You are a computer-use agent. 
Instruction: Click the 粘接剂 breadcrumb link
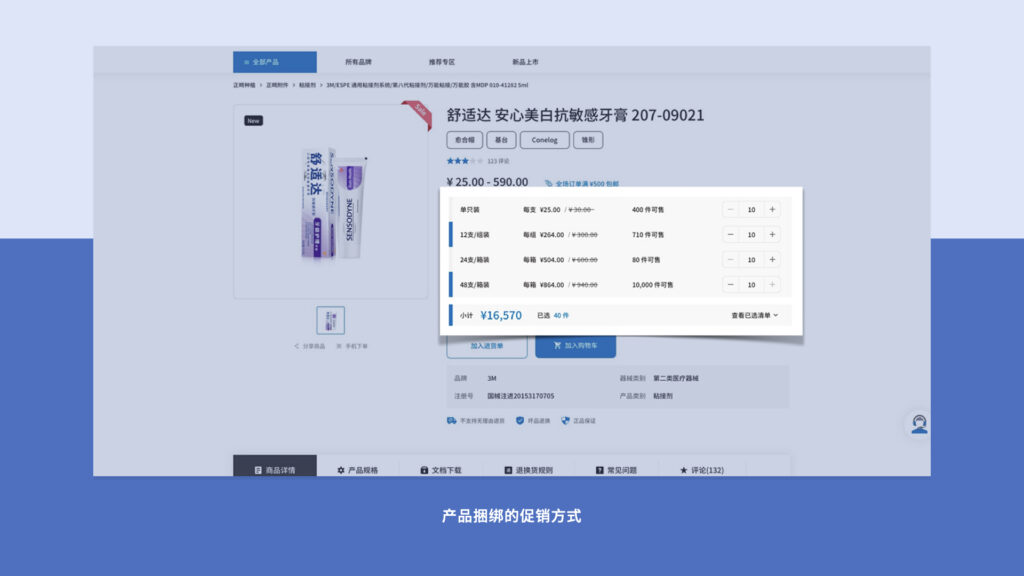click(307, 85)
